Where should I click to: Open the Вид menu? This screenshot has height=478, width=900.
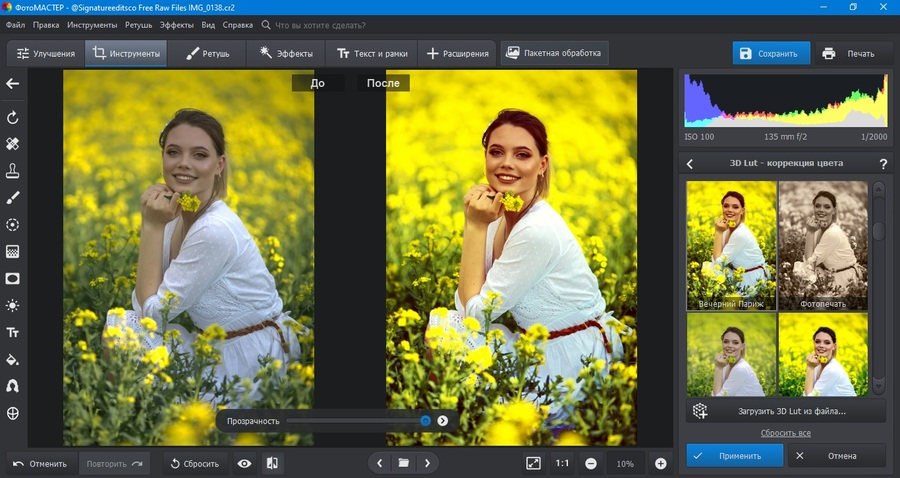[x=208, y=25]
